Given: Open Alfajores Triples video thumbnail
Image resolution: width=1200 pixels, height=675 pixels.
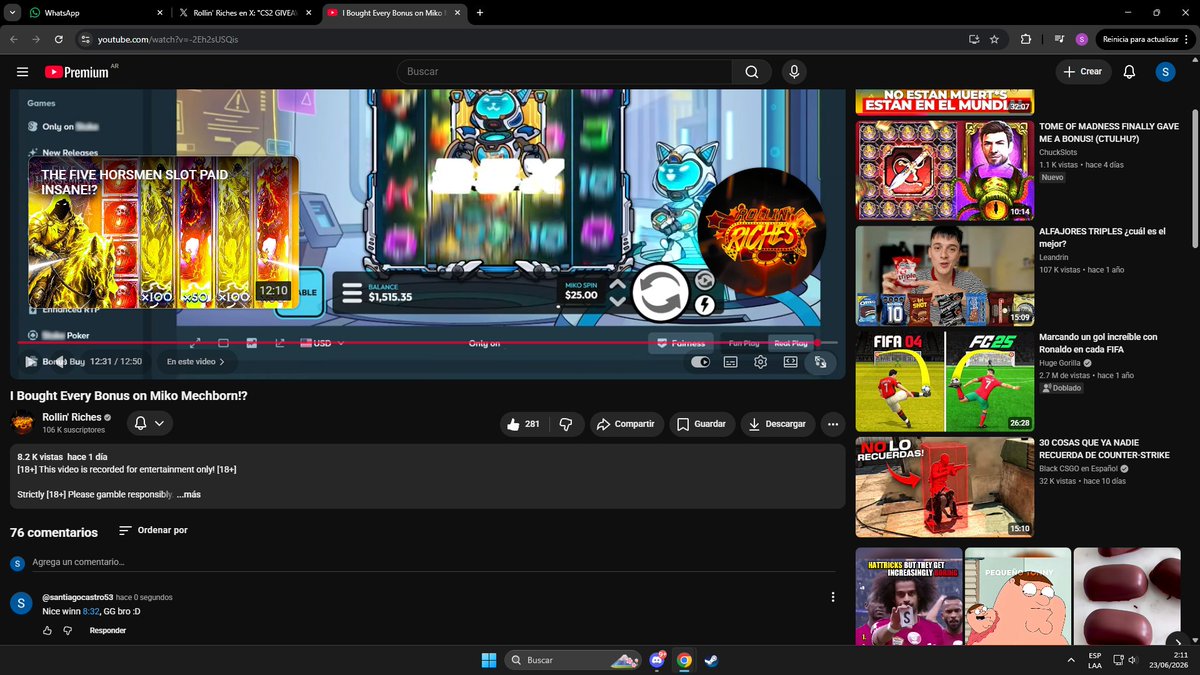Looking at the screenshot, I should coord(945,276).
